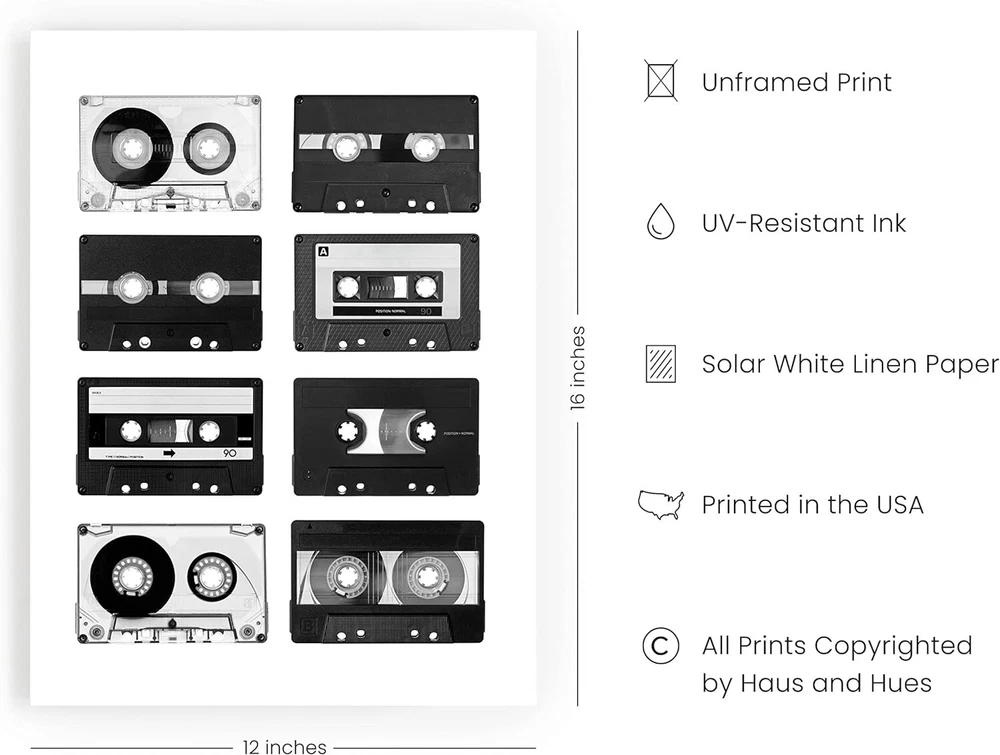1000x755 pixels.
Task: Click "All Prints Copyrighted" text line
Action: click(x=836, y=646)
